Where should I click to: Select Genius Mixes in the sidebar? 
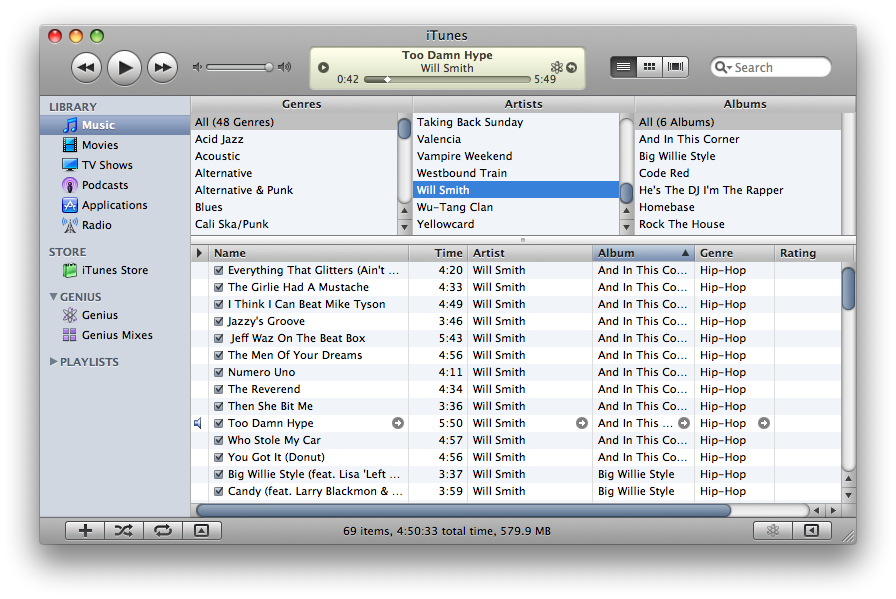click(115, 335)
